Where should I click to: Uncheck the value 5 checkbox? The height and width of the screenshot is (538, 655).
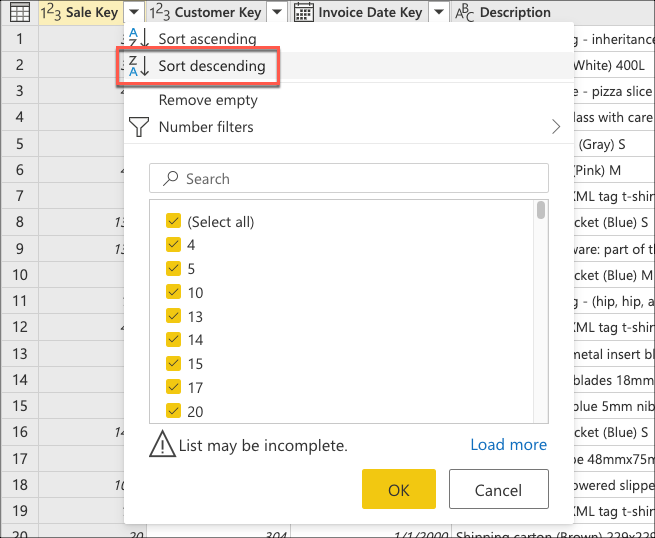point(173,268)
